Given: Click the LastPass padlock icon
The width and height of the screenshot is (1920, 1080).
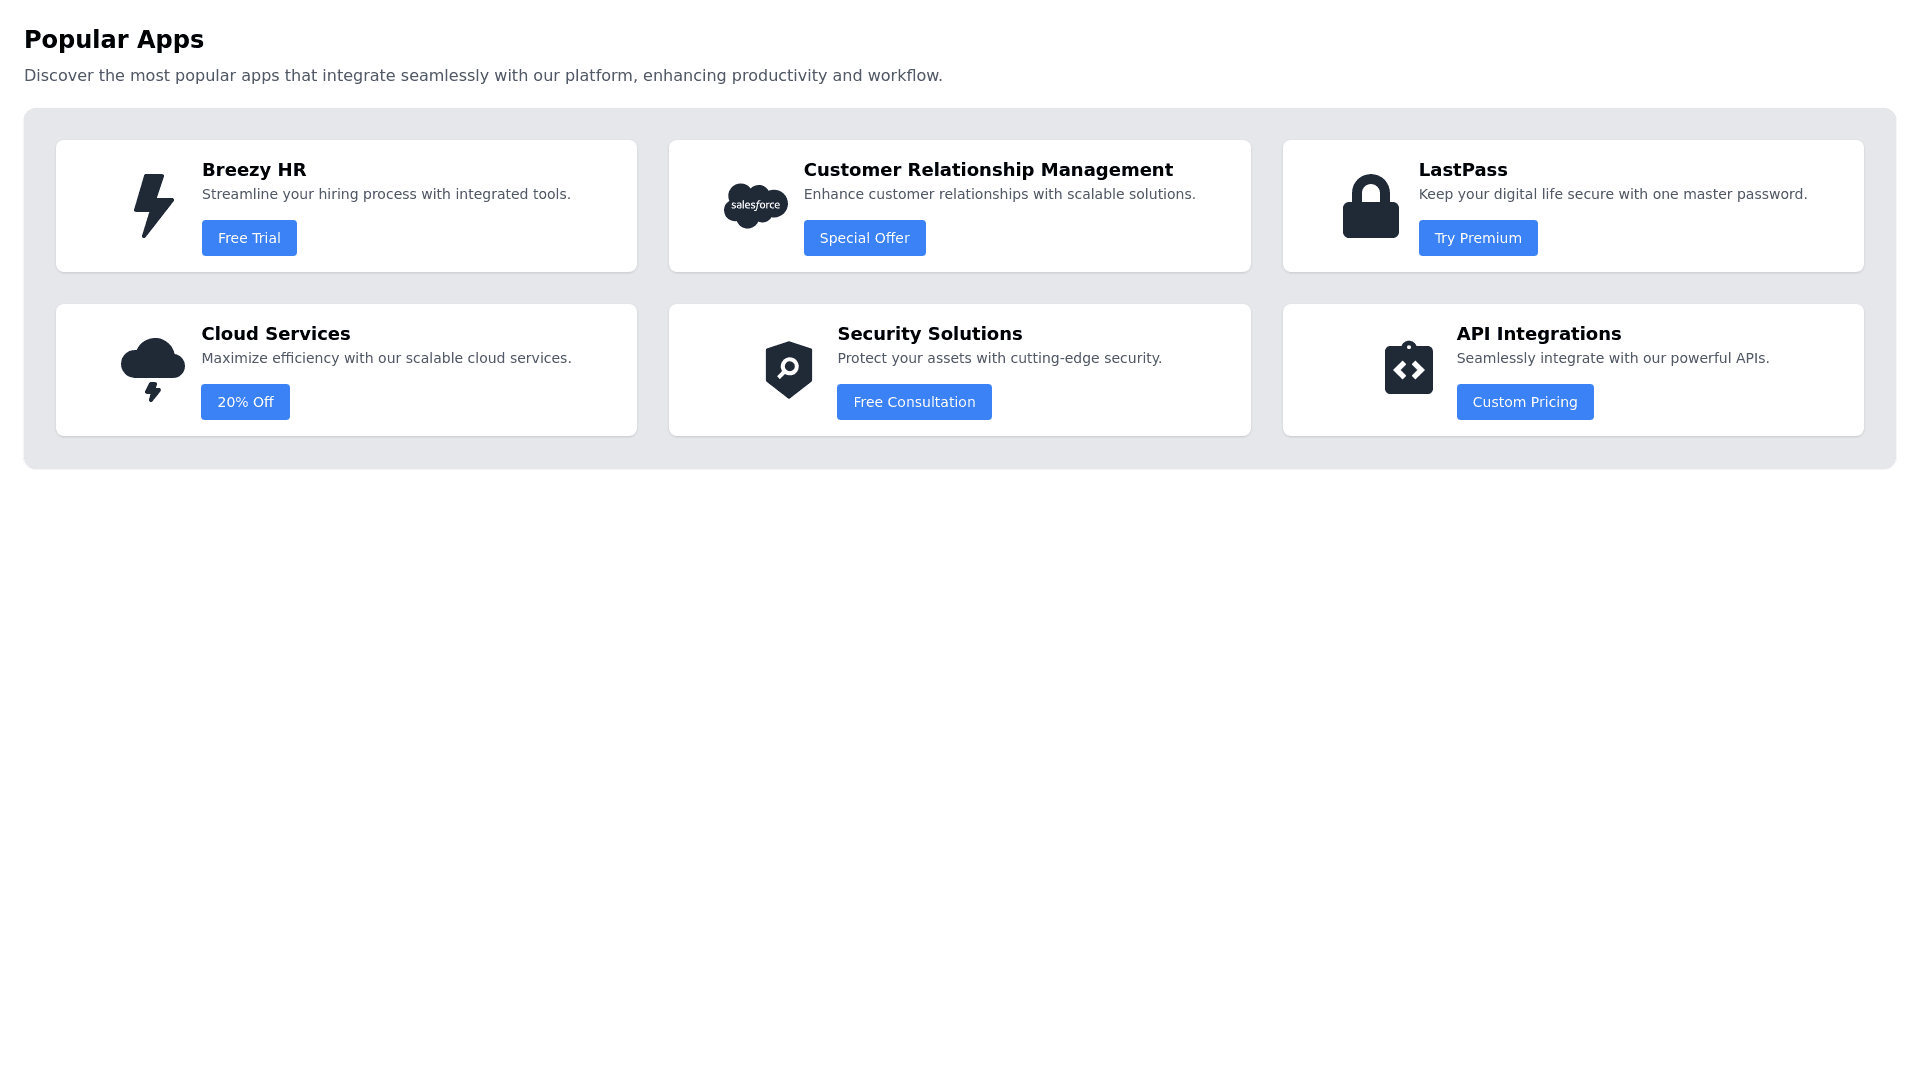Looking at the screenshot, I should 1370,207.
